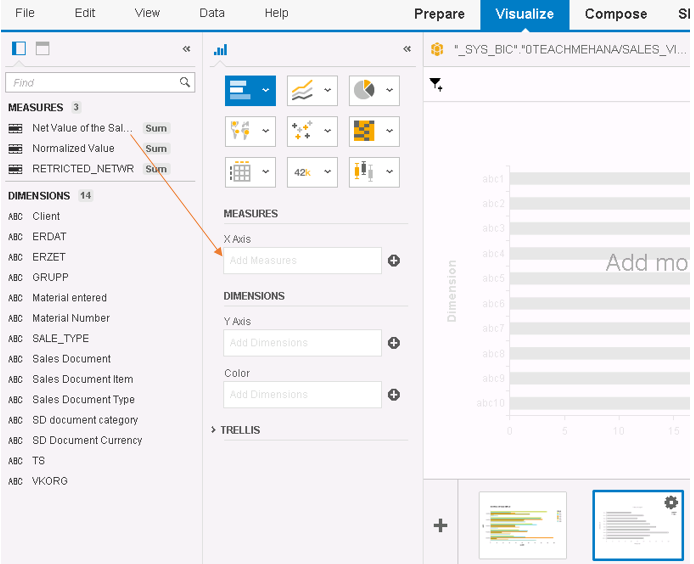Screen dimensions: 694x564
Task: Switch to the Prepare tab
Action: click(x=439, y=14)
